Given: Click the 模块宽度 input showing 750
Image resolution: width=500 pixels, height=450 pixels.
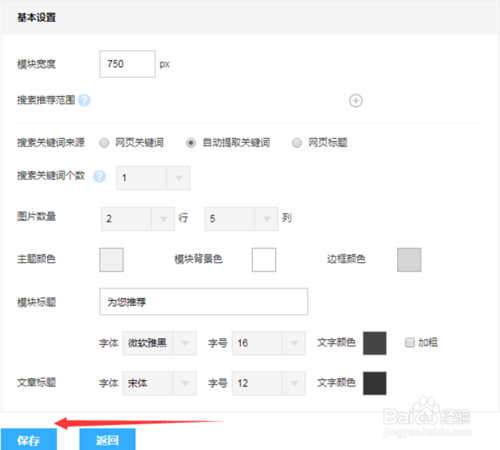Looking at the screenshot, I should pos(127,64).
